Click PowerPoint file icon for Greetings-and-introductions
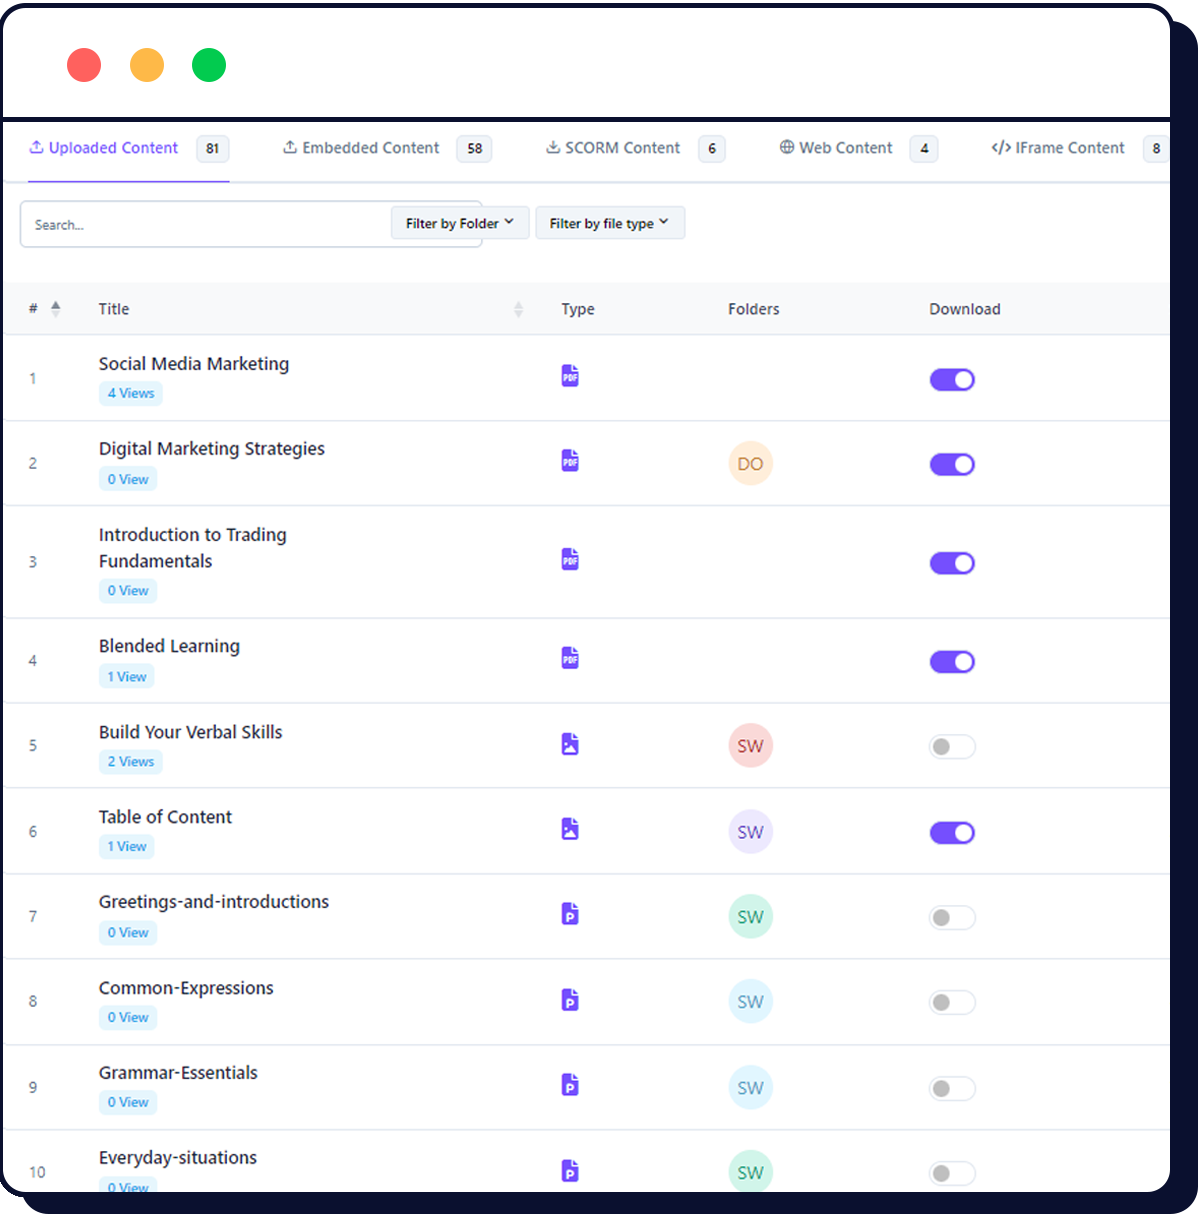This screenshot has height=1216, width=1200. pos(570,914)
